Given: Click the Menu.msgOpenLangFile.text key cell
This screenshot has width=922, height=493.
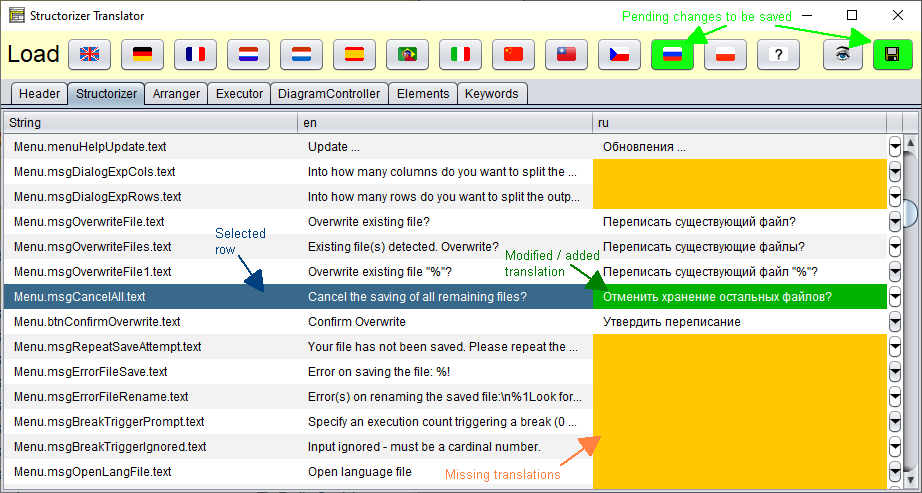Looking at the screenshot, I should pyautogui.click(x=151, y=472).
